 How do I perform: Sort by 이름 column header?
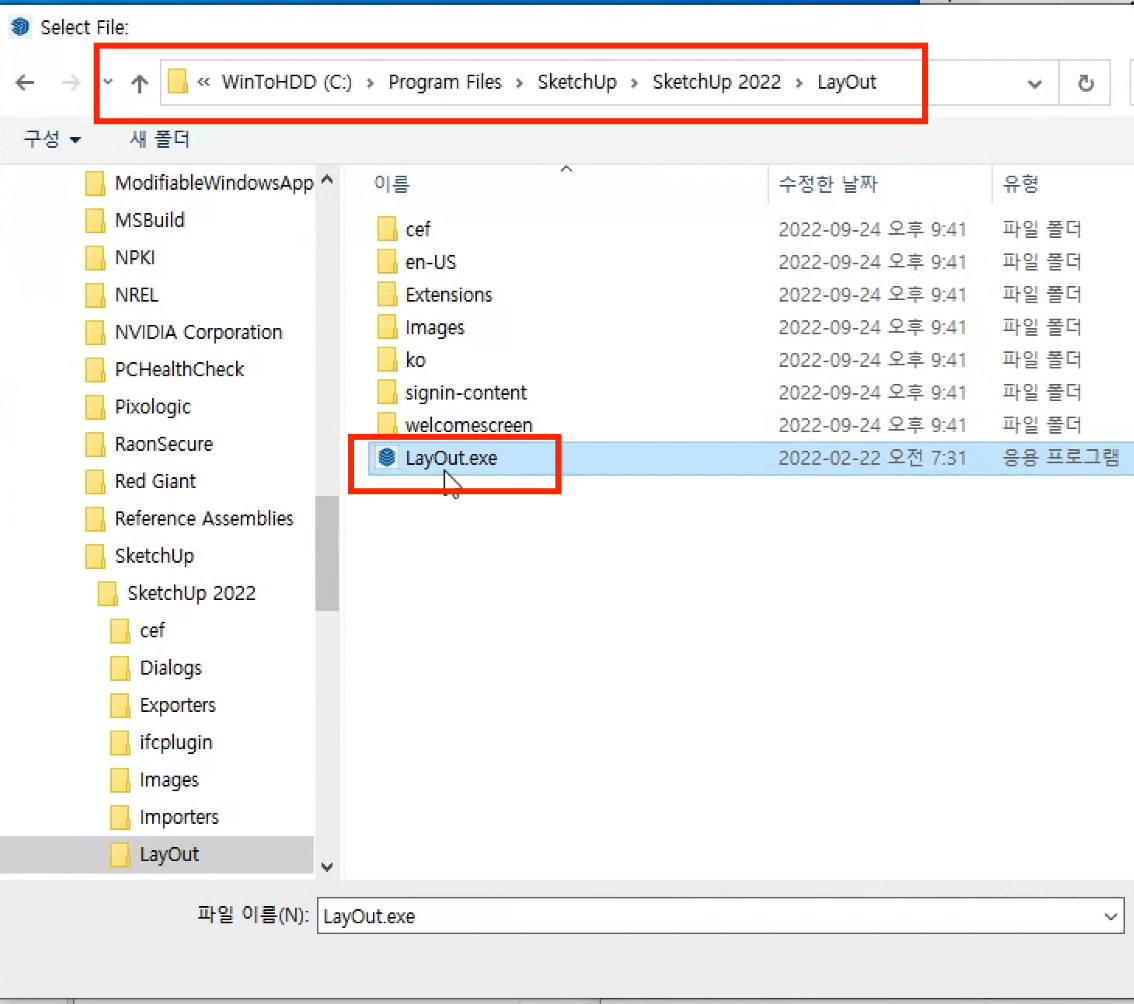point(391,184)
